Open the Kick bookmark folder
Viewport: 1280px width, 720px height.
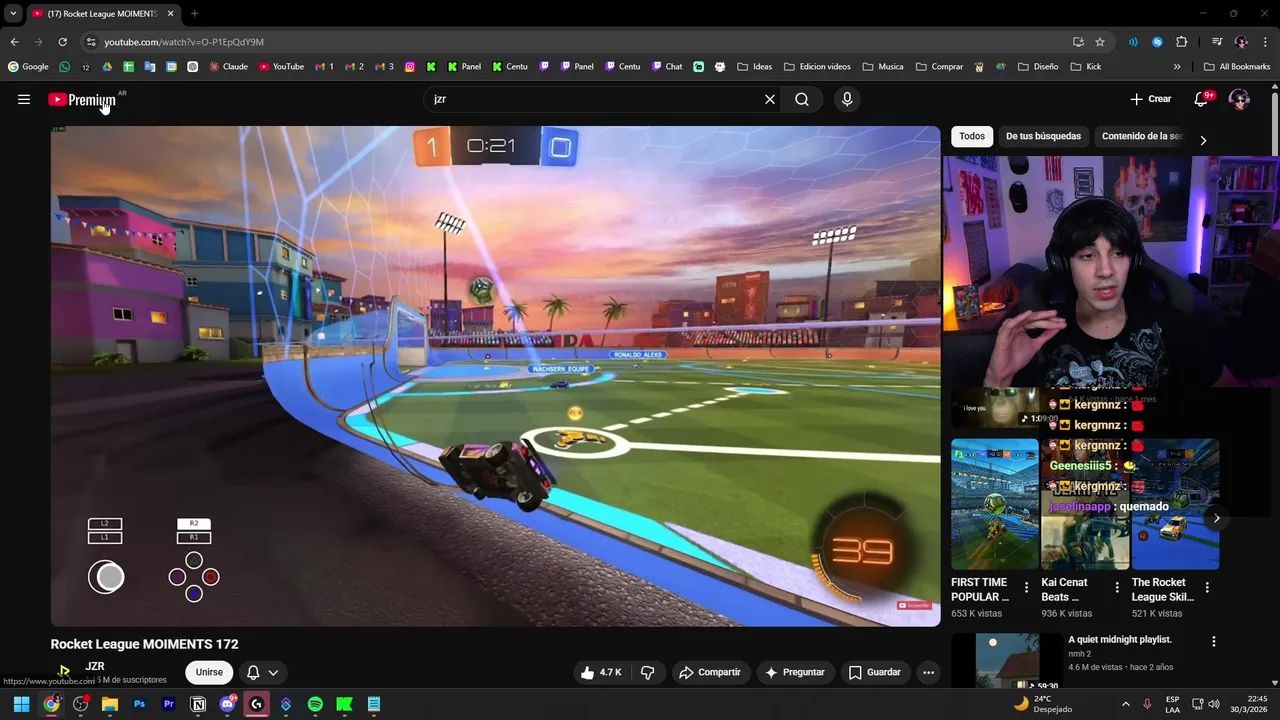(x=1086, y=67)
